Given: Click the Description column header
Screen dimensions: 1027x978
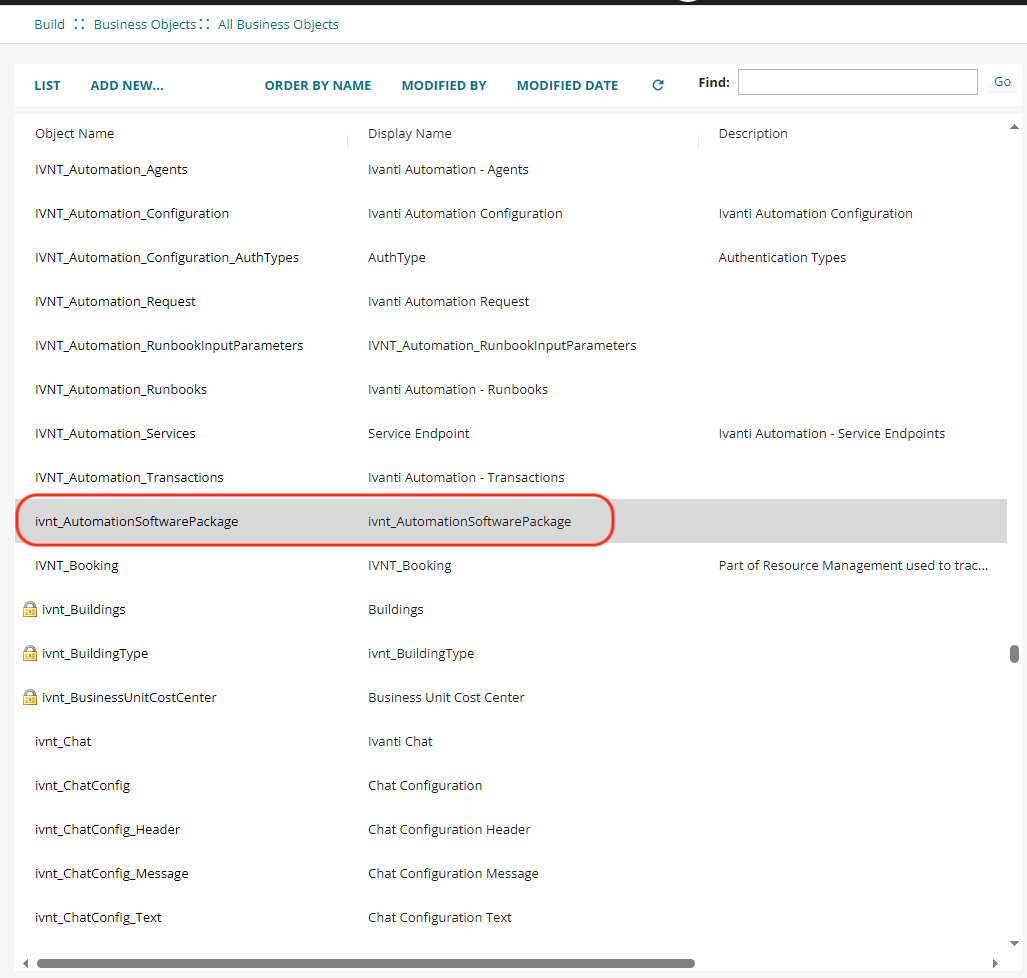Looking at the screenshot, I should [x=753, y=133].
